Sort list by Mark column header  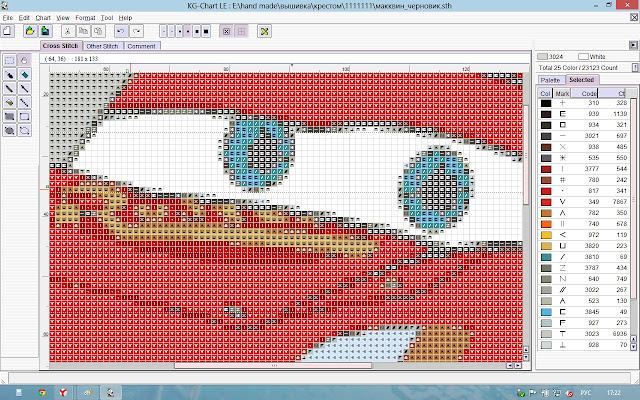pyautogui.click(x=562, y=93)
